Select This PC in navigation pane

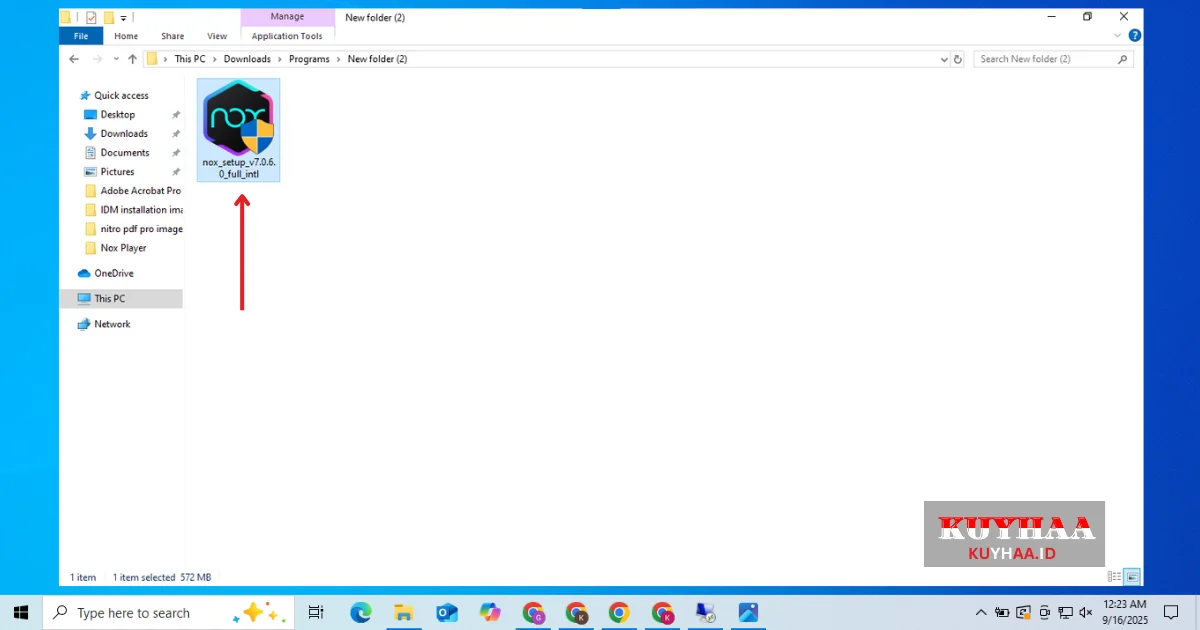tap(109, 299)
